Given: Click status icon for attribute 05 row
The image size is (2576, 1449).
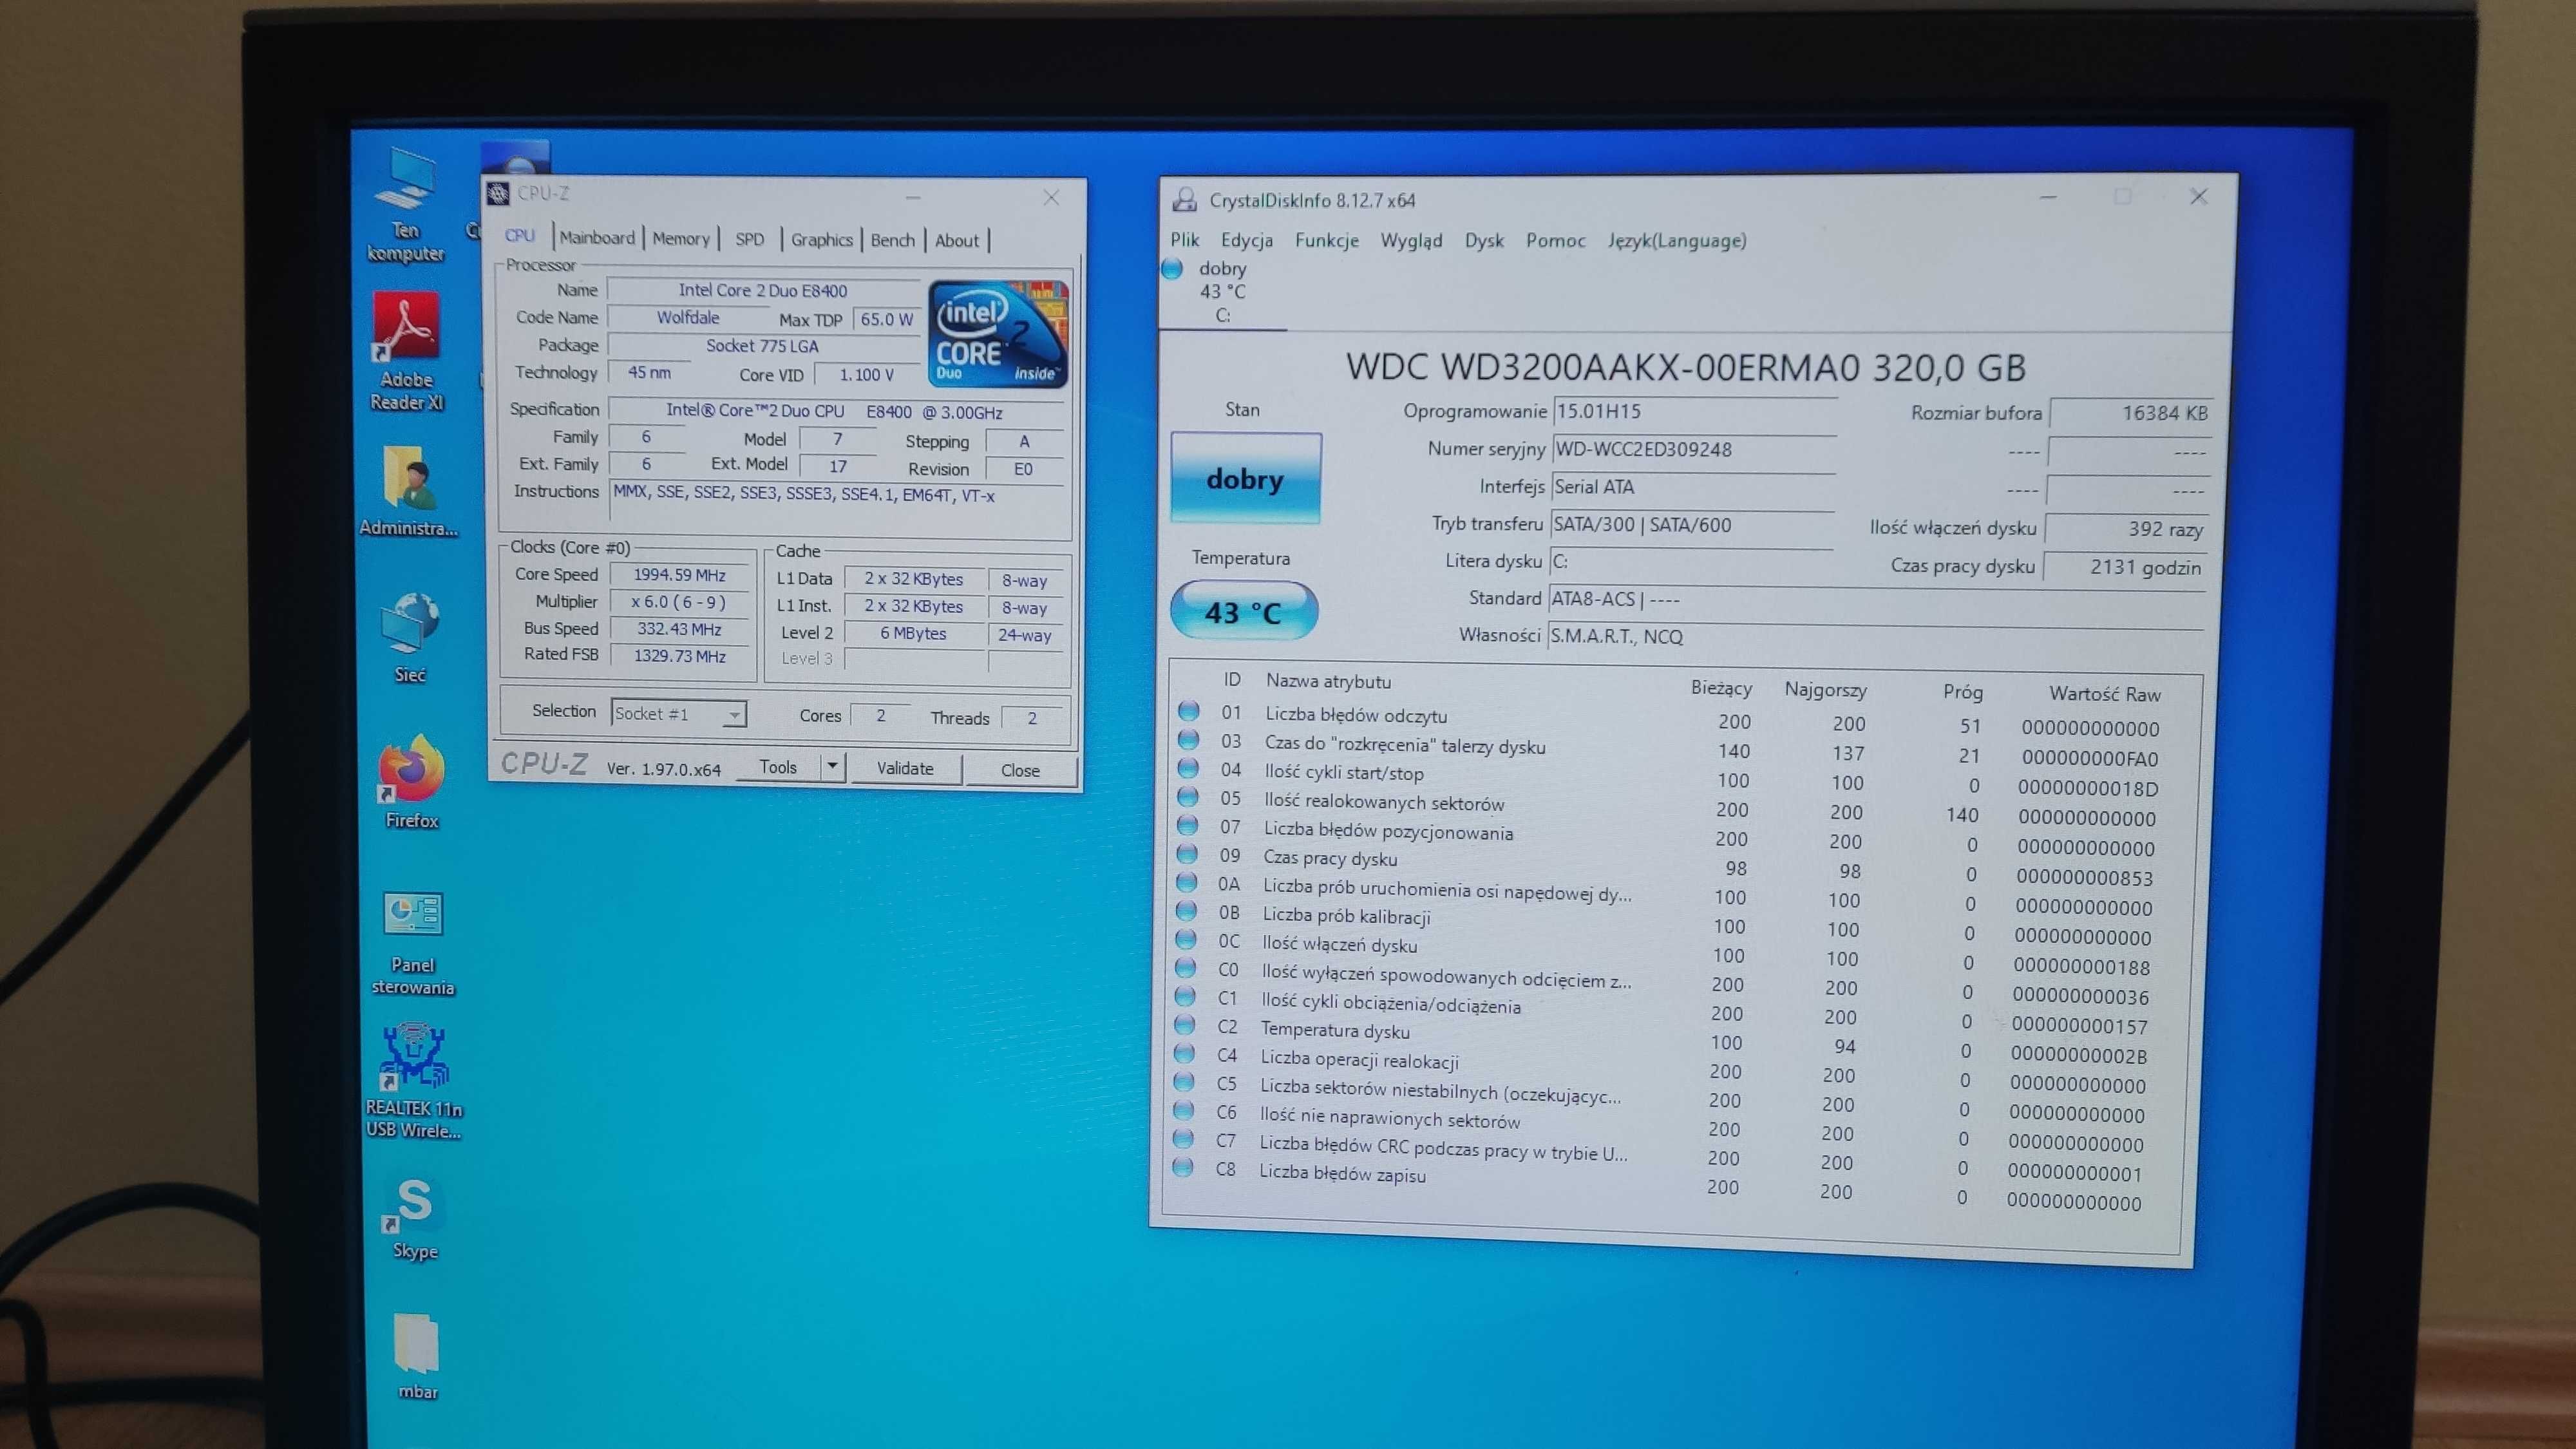Looking at the screenshot, I should click(x=1187, y=797).
